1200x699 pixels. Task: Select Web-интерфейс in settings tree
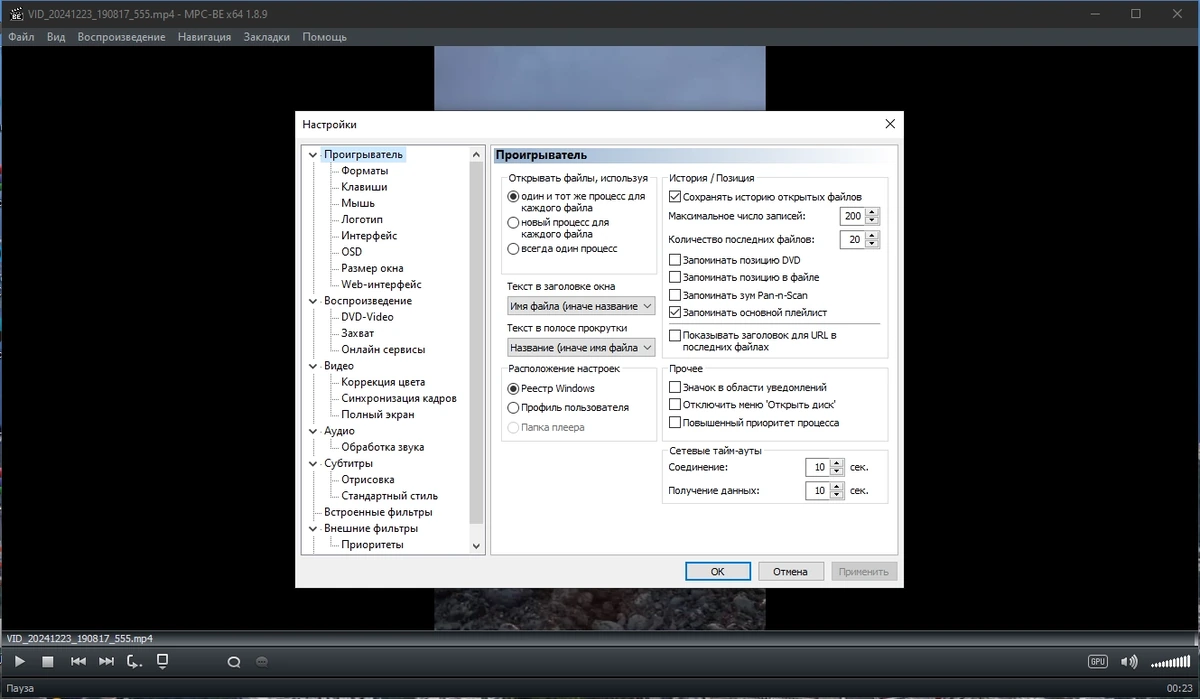(x=381, y=284)
